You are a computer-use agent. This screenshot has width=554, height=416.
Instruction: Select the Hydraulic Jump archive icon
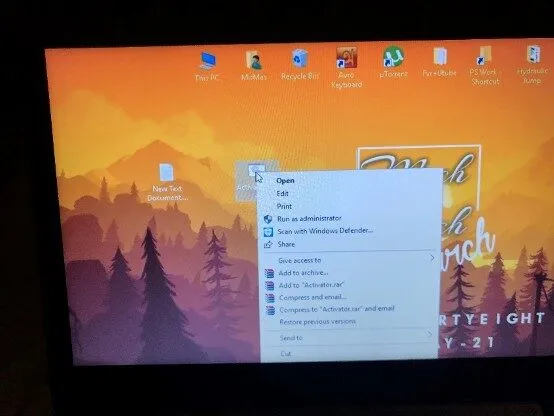532,65
